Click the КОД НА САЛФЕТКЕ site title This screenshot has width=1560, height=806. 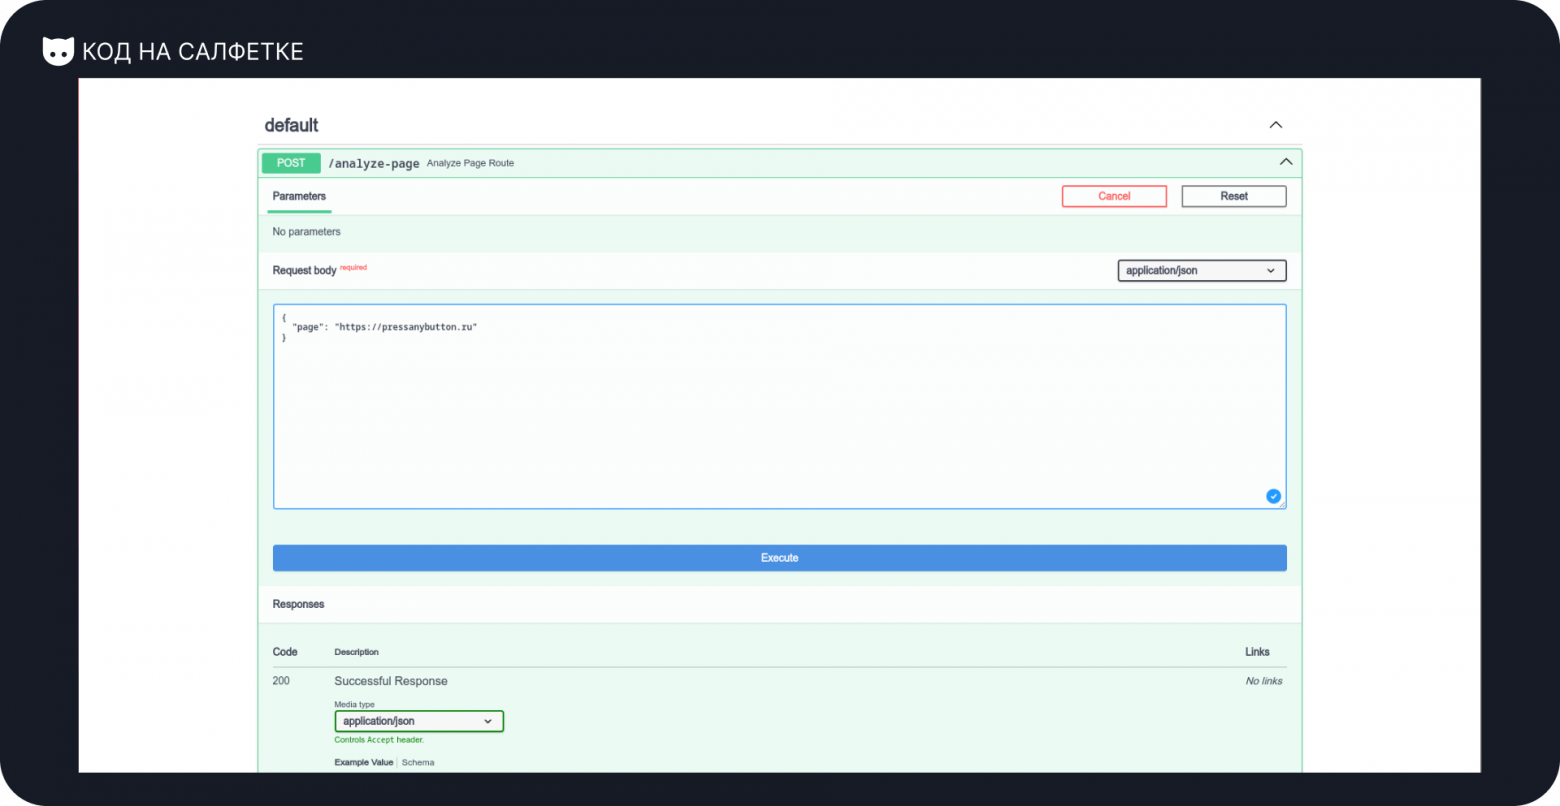click(x=192, y=51)
